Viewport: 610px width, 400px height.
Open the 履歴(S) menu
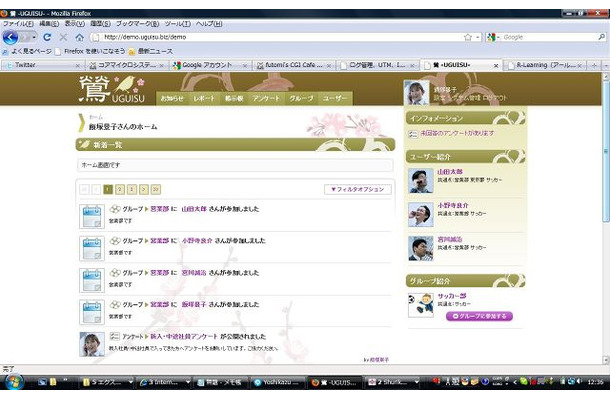(100, 23)
